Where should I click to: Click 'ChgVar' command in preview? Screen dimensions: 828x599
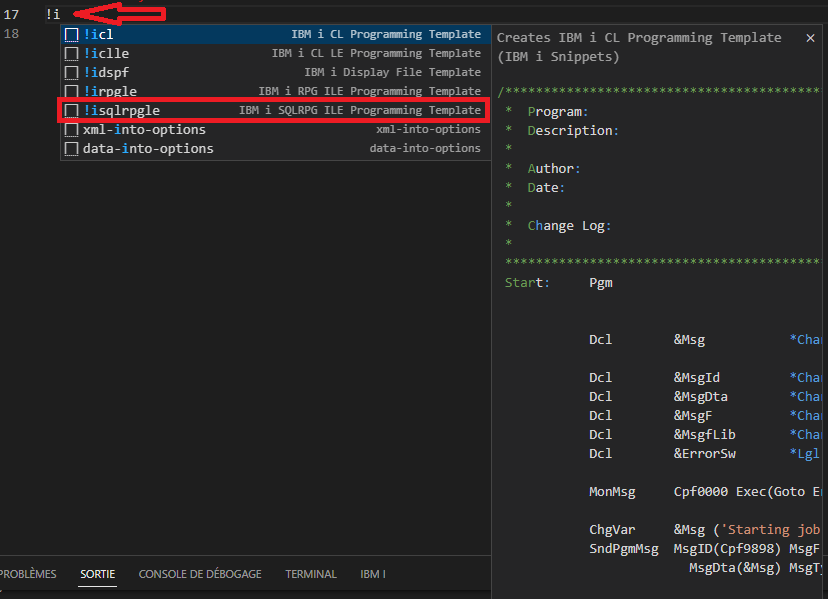pyautogui.click(x=612, y=530)
